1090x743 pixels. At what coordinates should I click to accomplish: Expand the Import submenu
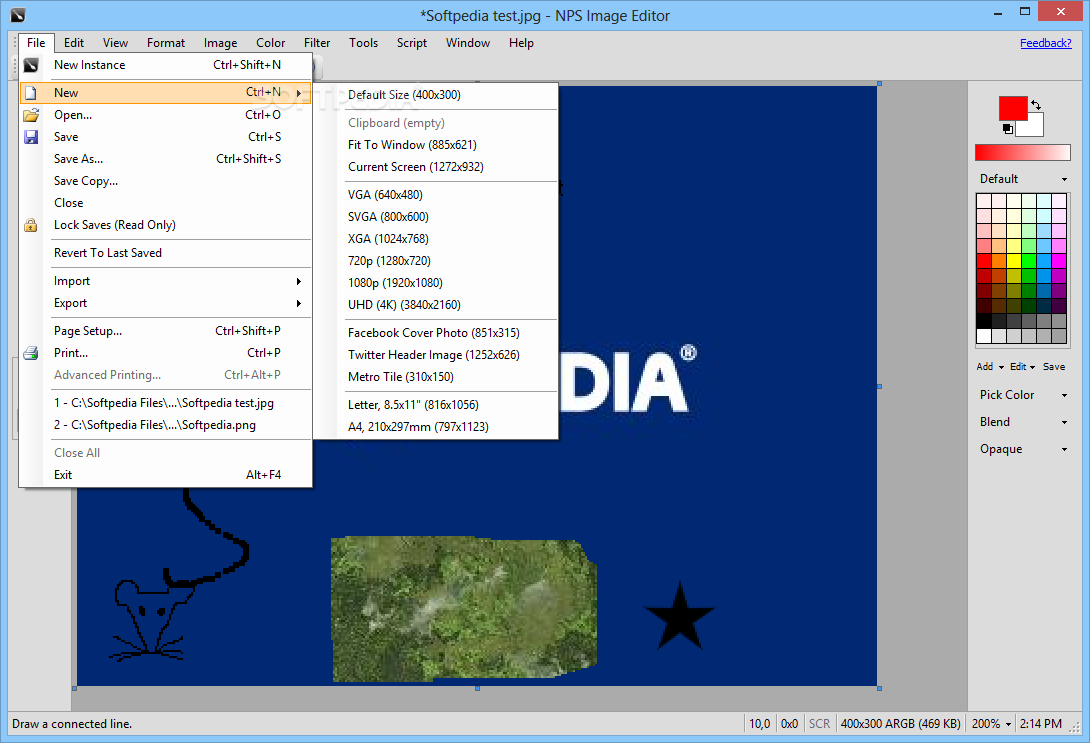click(165, 281)
